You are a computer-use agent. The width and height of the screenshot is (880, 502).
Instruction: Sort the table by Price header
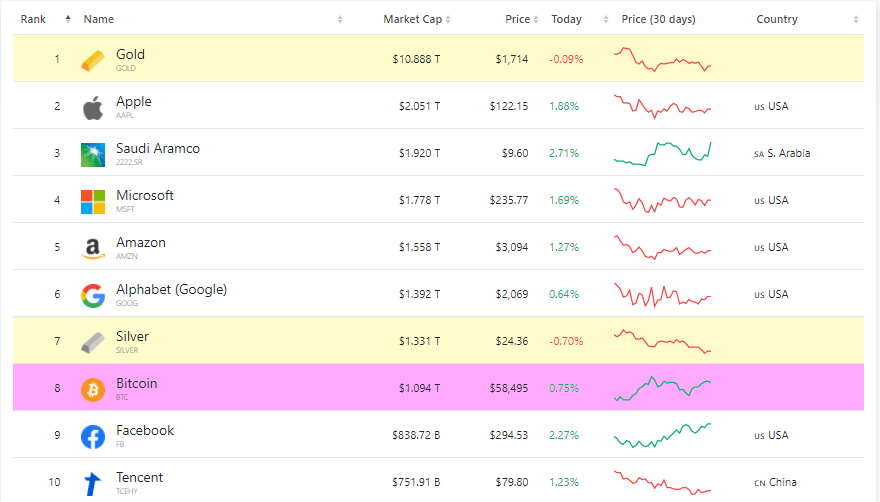click(517, 19)
